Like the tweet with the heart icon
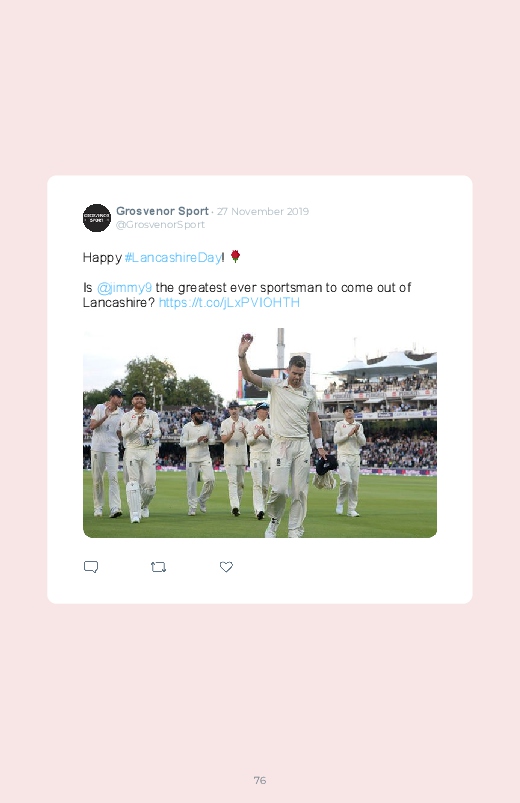 pos(226,567)
